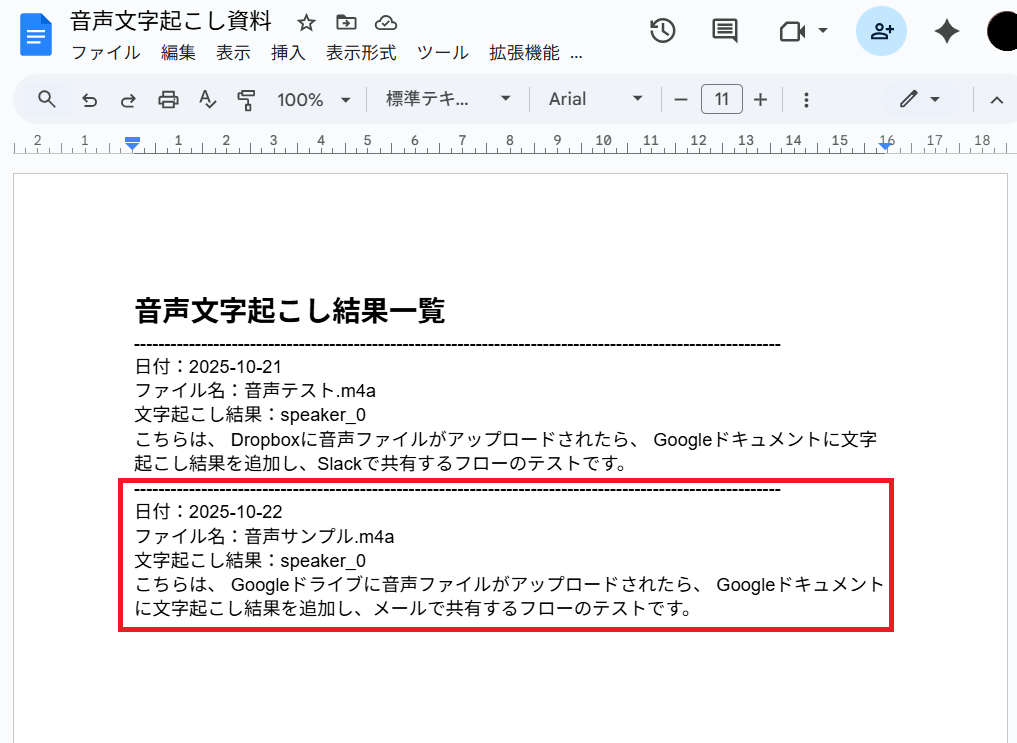Show comments panel icon
The image size is (1017, 743).
coord(724,31)
